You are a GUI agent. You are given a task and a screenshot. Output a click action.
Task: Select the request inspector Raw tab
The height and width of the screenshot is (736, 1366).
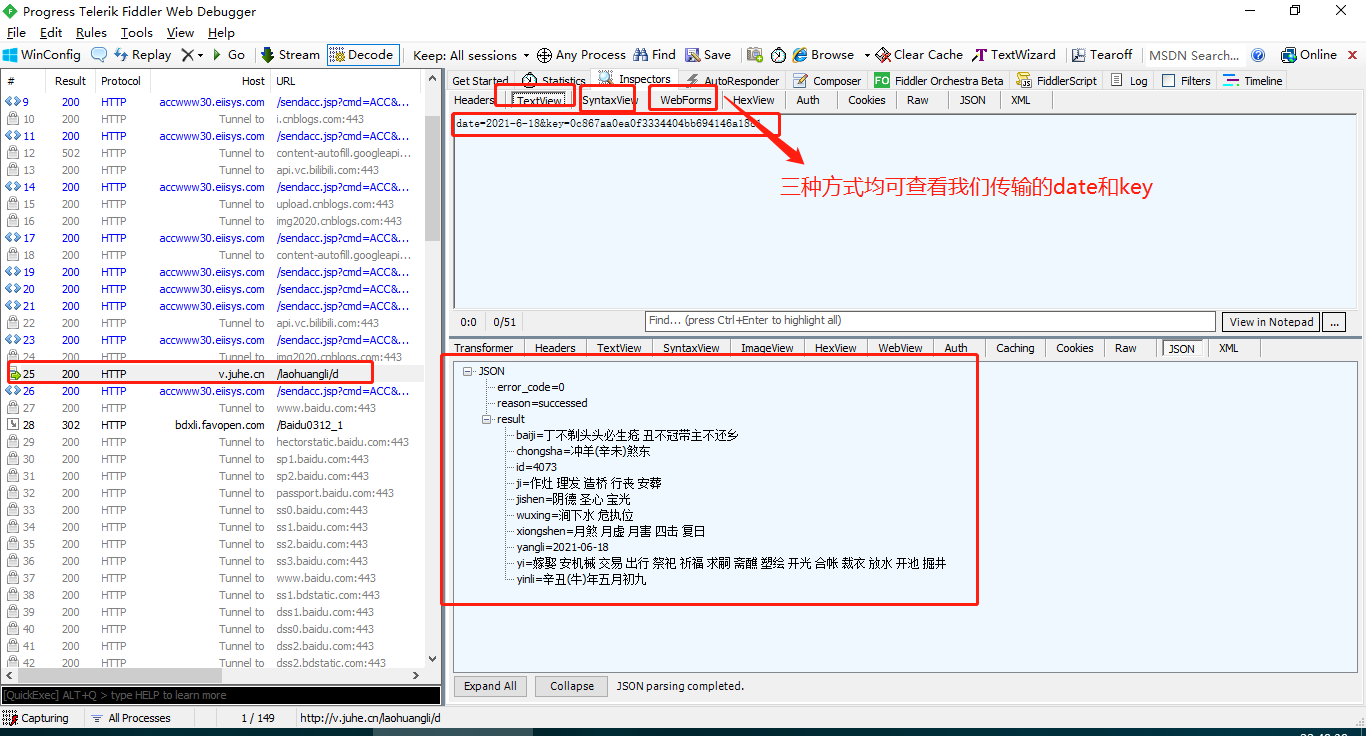click(918, 100)
